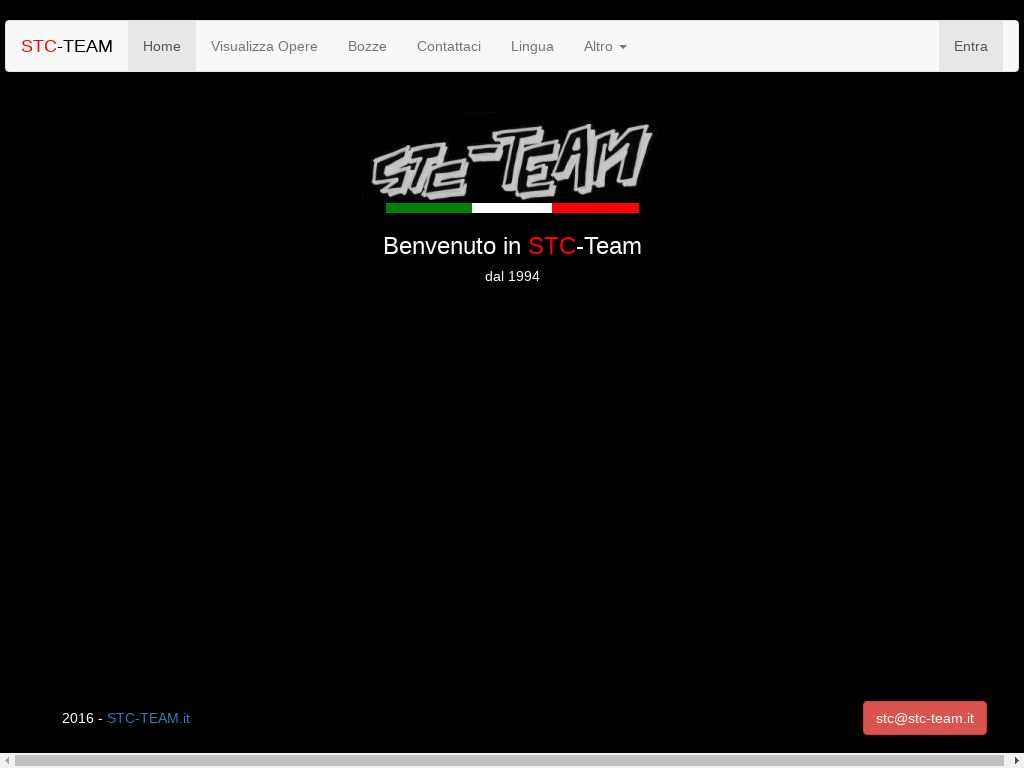This screenshot has height=768, width=1024.
Task: Click the horizontal scrollbar left arrow
Action: click(x=7, y=761)
